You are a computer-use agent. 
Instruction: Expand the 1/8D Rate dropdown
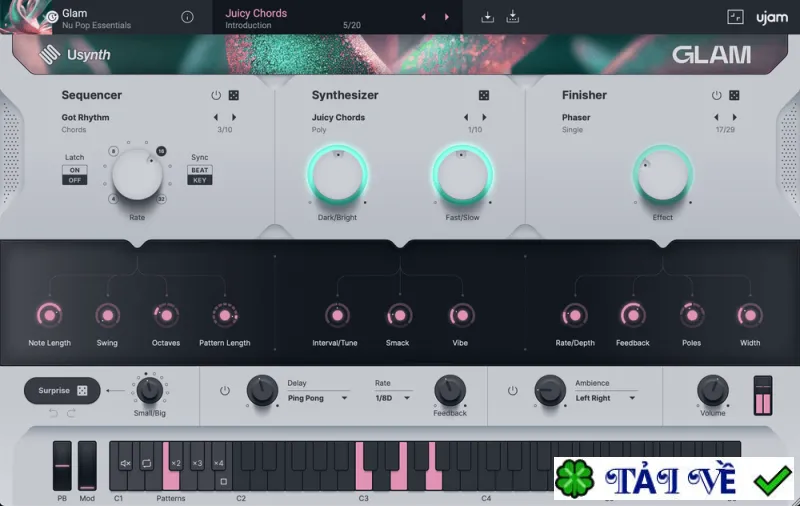[392, 398]
